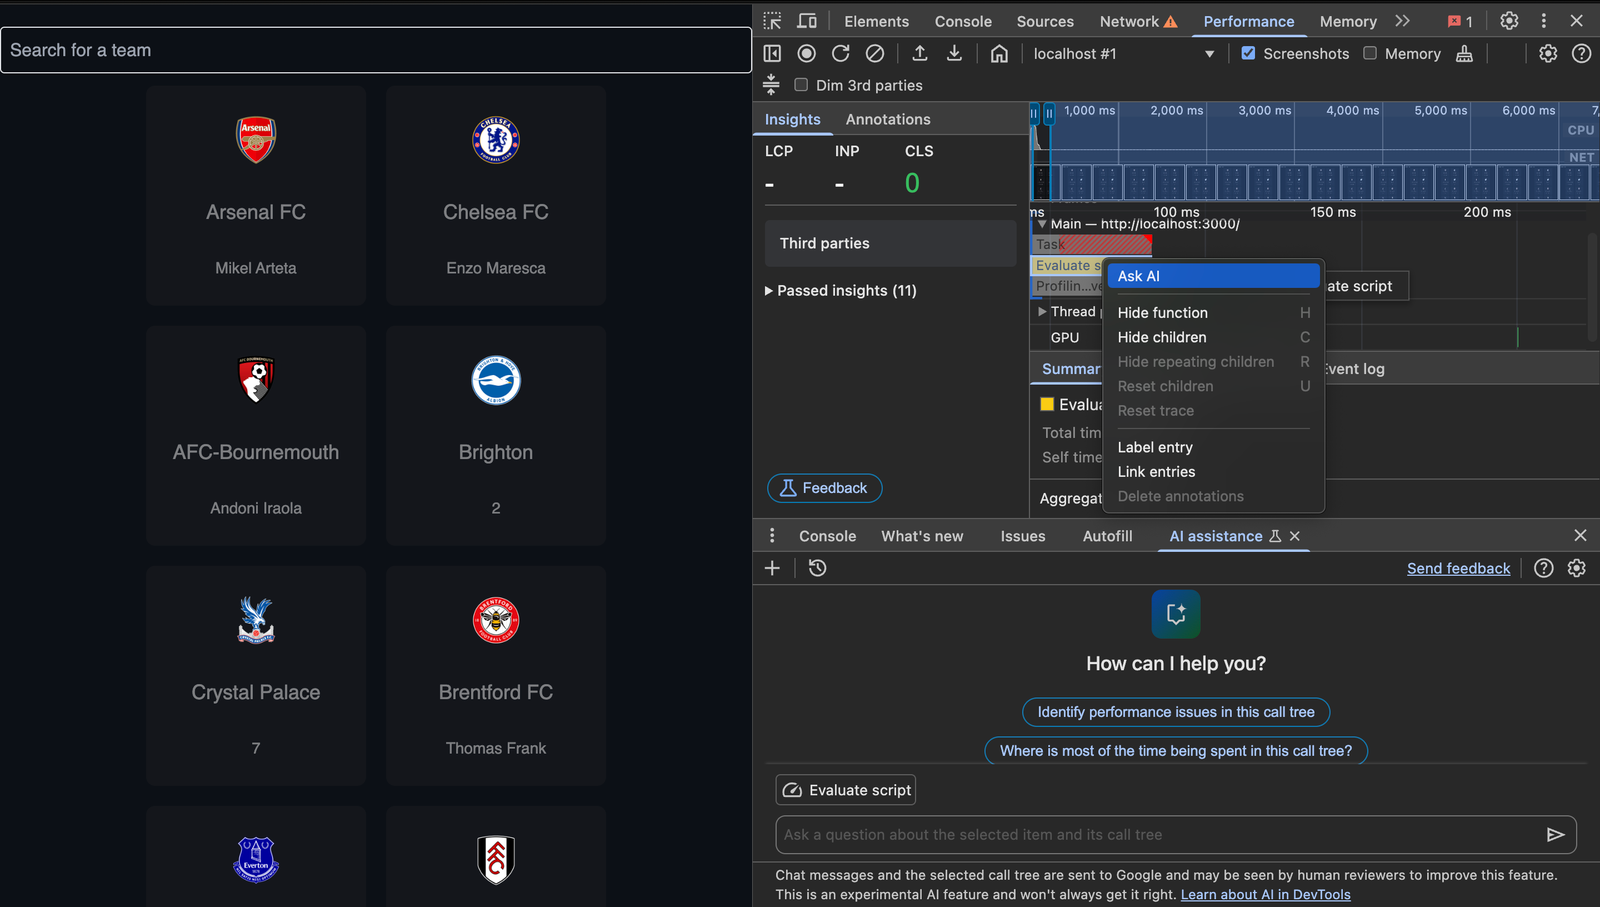This screenshot has width=1600, height=907.
Task: Select Hide children menu entry
Action: 1213,337
